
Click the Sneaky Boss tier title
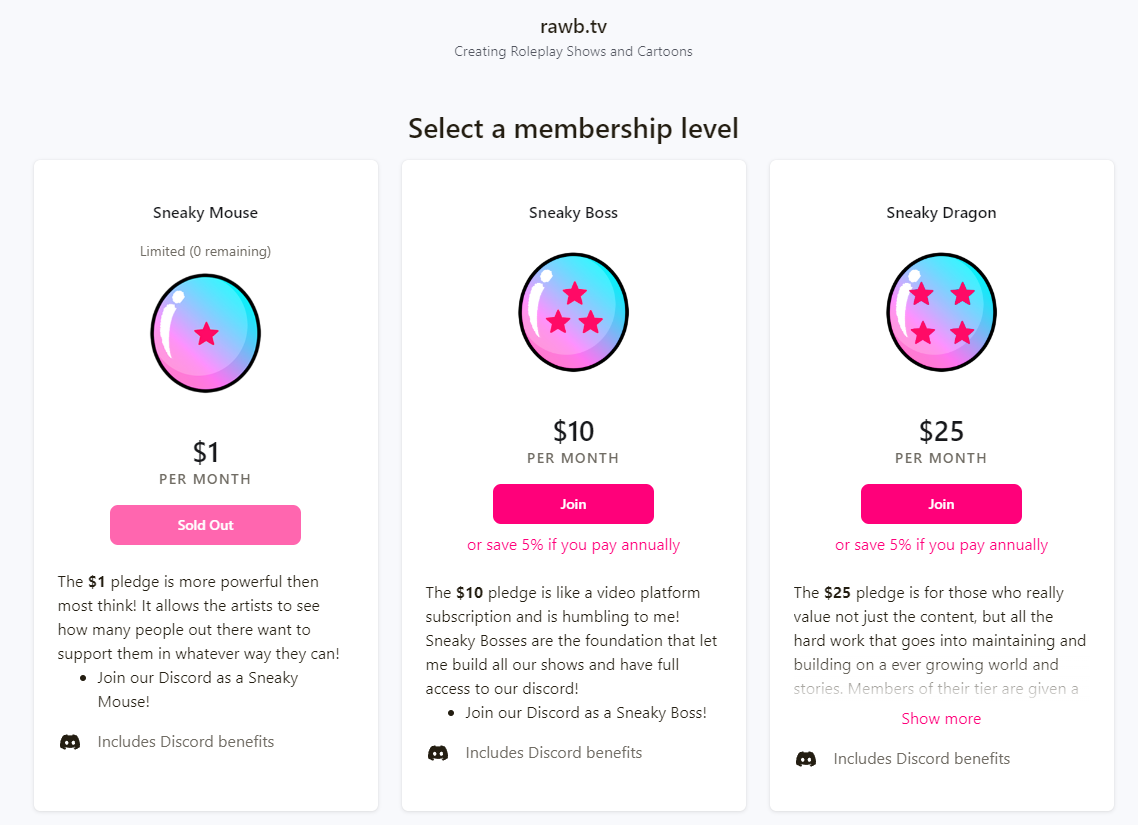[x=573, y=213]
